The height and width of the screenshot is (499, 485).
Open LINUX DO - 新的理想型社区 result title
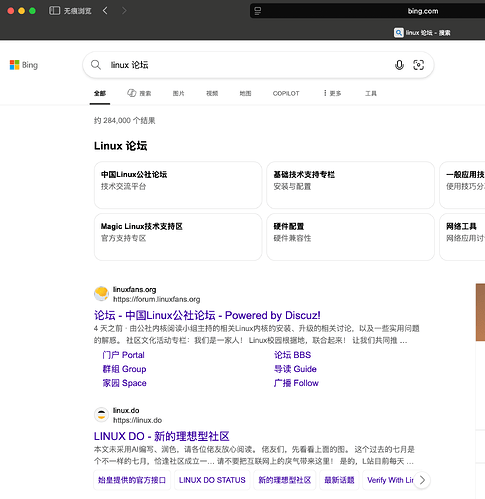(162, 436)
